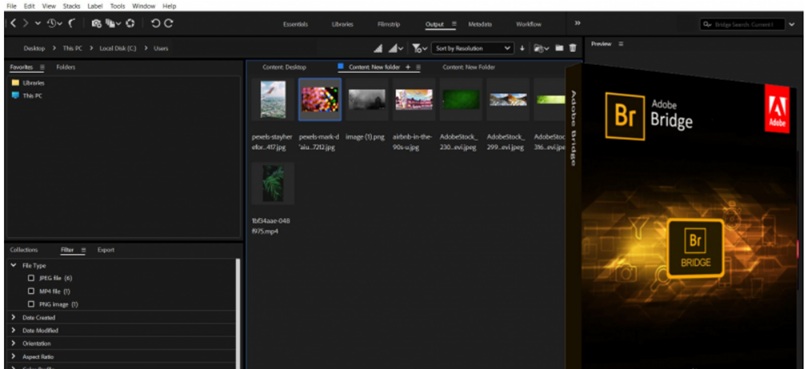Click the sort direction down-arrow icon
This screenshot has height=369, width=806.
pos(522,48)
